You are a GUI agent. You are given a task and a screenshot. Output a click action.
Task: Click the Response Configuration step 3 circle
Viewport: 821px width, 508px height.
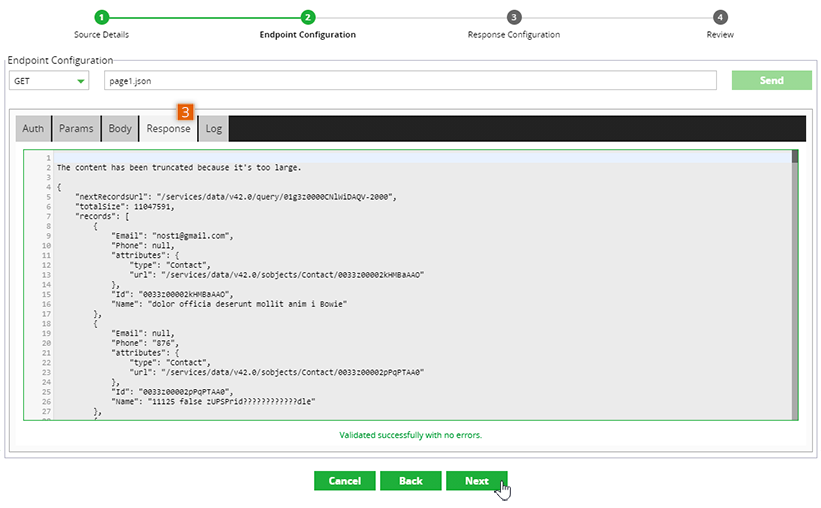[x=514, y=17]
